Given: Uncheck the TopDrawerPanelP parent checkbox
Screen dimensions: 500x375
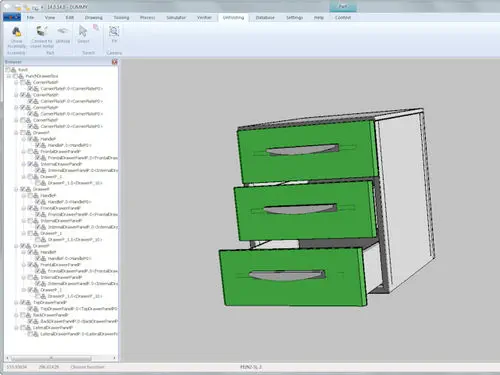Looking at the screenshot, I should [23, 303].
